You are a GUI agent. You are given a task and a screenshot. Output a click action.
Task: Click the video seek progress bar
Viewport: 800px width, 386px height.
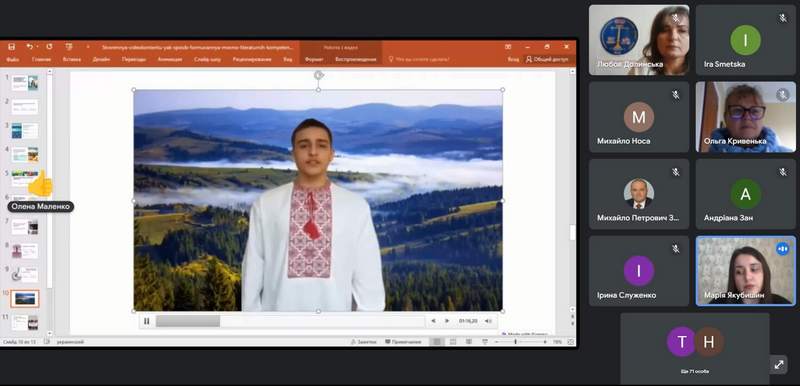click(x=290, y=321)
